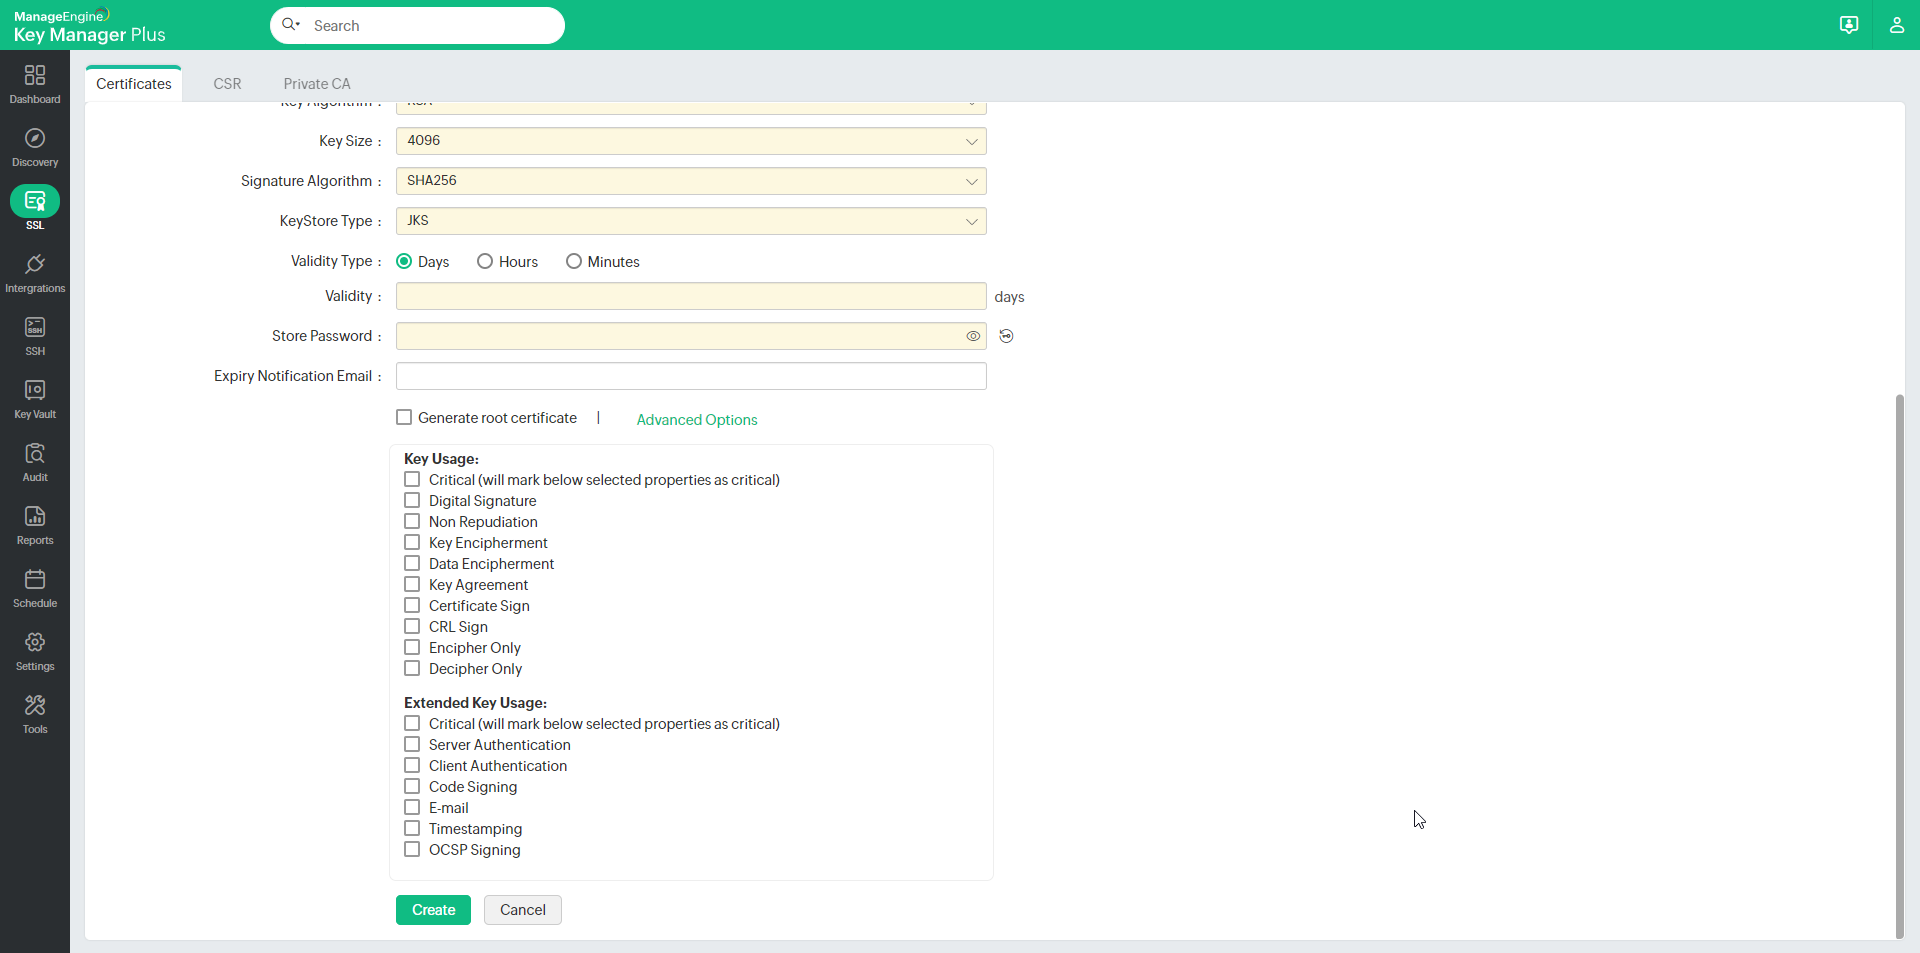Switch to the Certificates tab

[134, 84]
